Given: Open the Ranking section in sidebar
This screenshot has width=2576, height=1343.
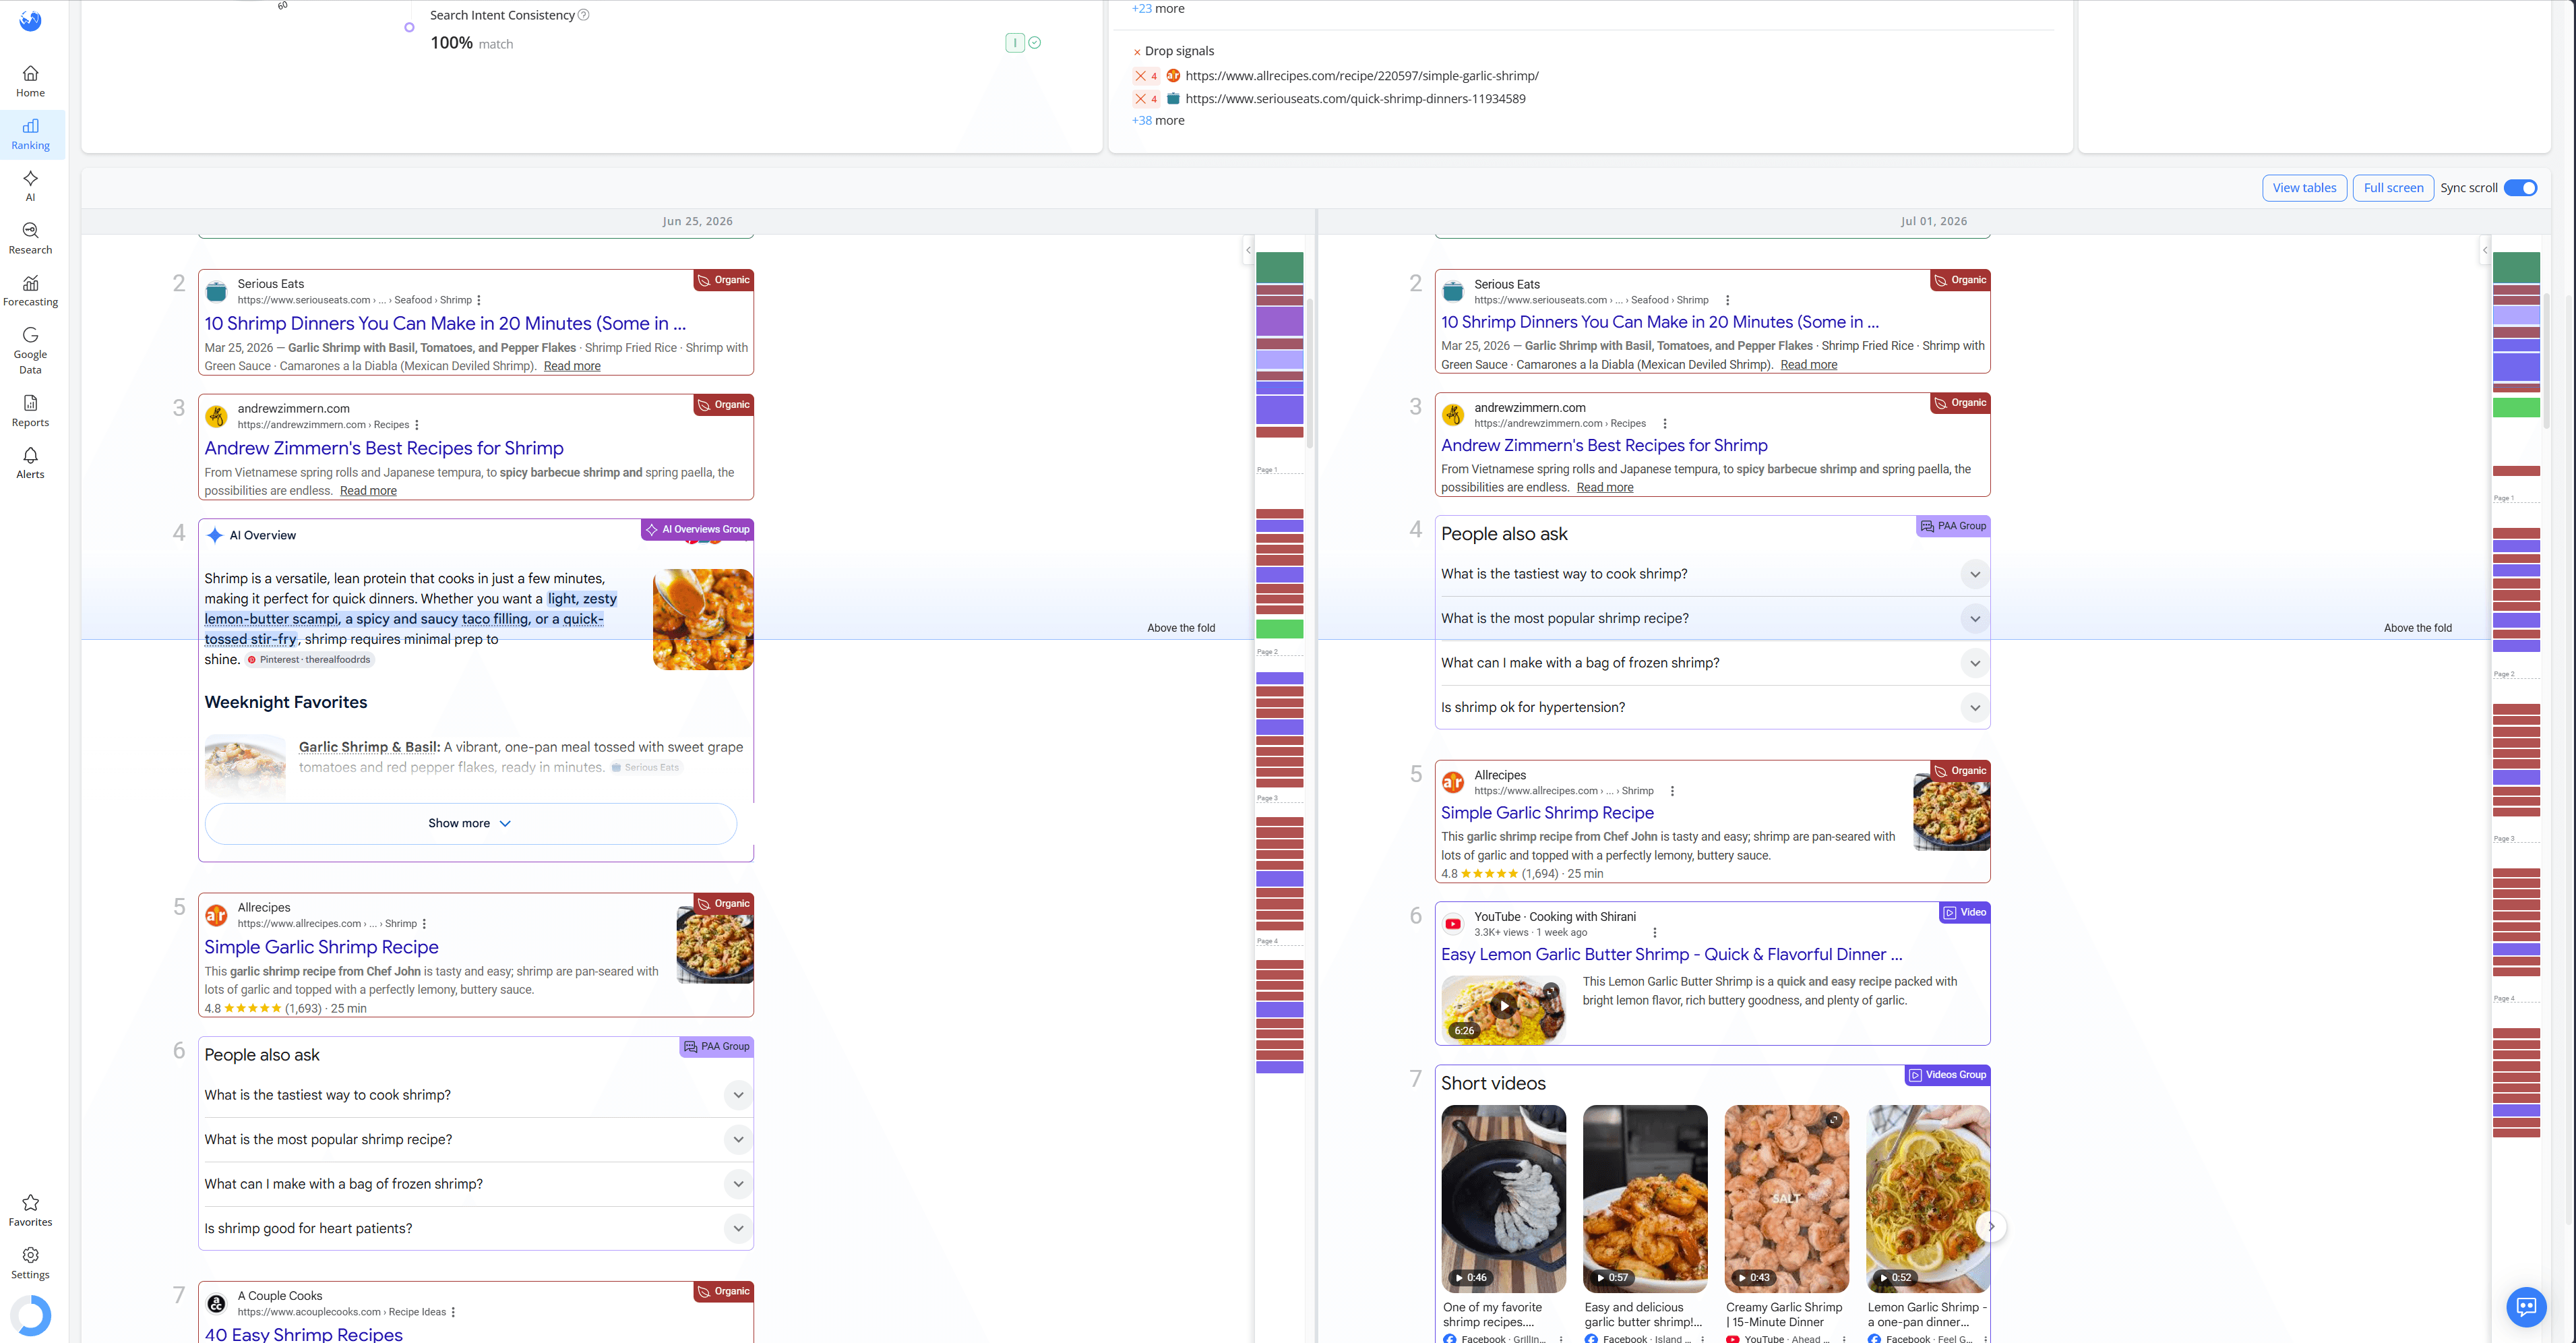Looking at the screenshot, I should (30, 134).
